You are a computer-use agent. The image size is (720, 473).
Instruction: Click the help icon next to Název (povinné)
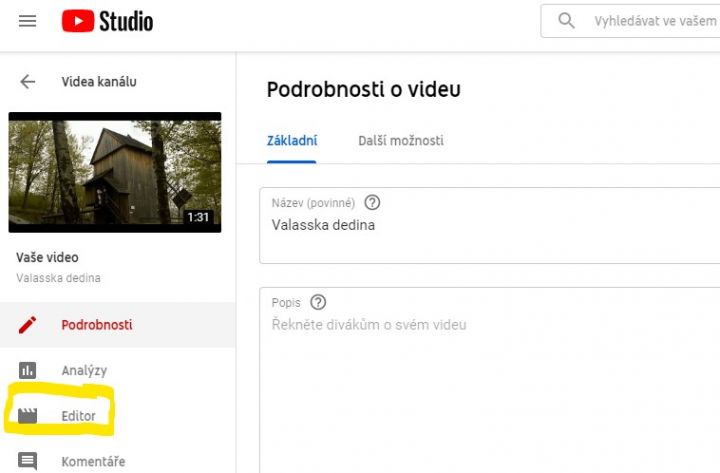(x=372, y=203)
